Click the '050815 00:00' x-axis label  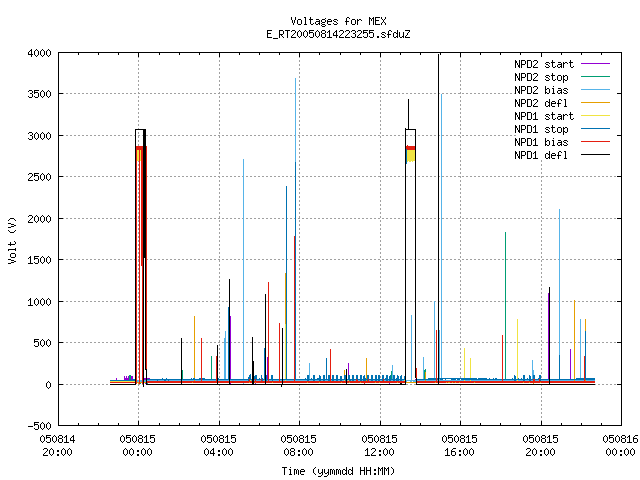(x=138, y=446)
